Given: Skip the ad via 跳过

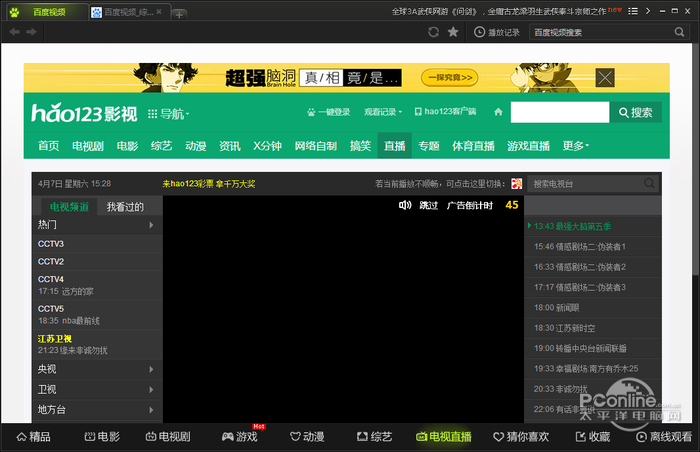Looking at the screenshot, I should [x=429, y=205].
